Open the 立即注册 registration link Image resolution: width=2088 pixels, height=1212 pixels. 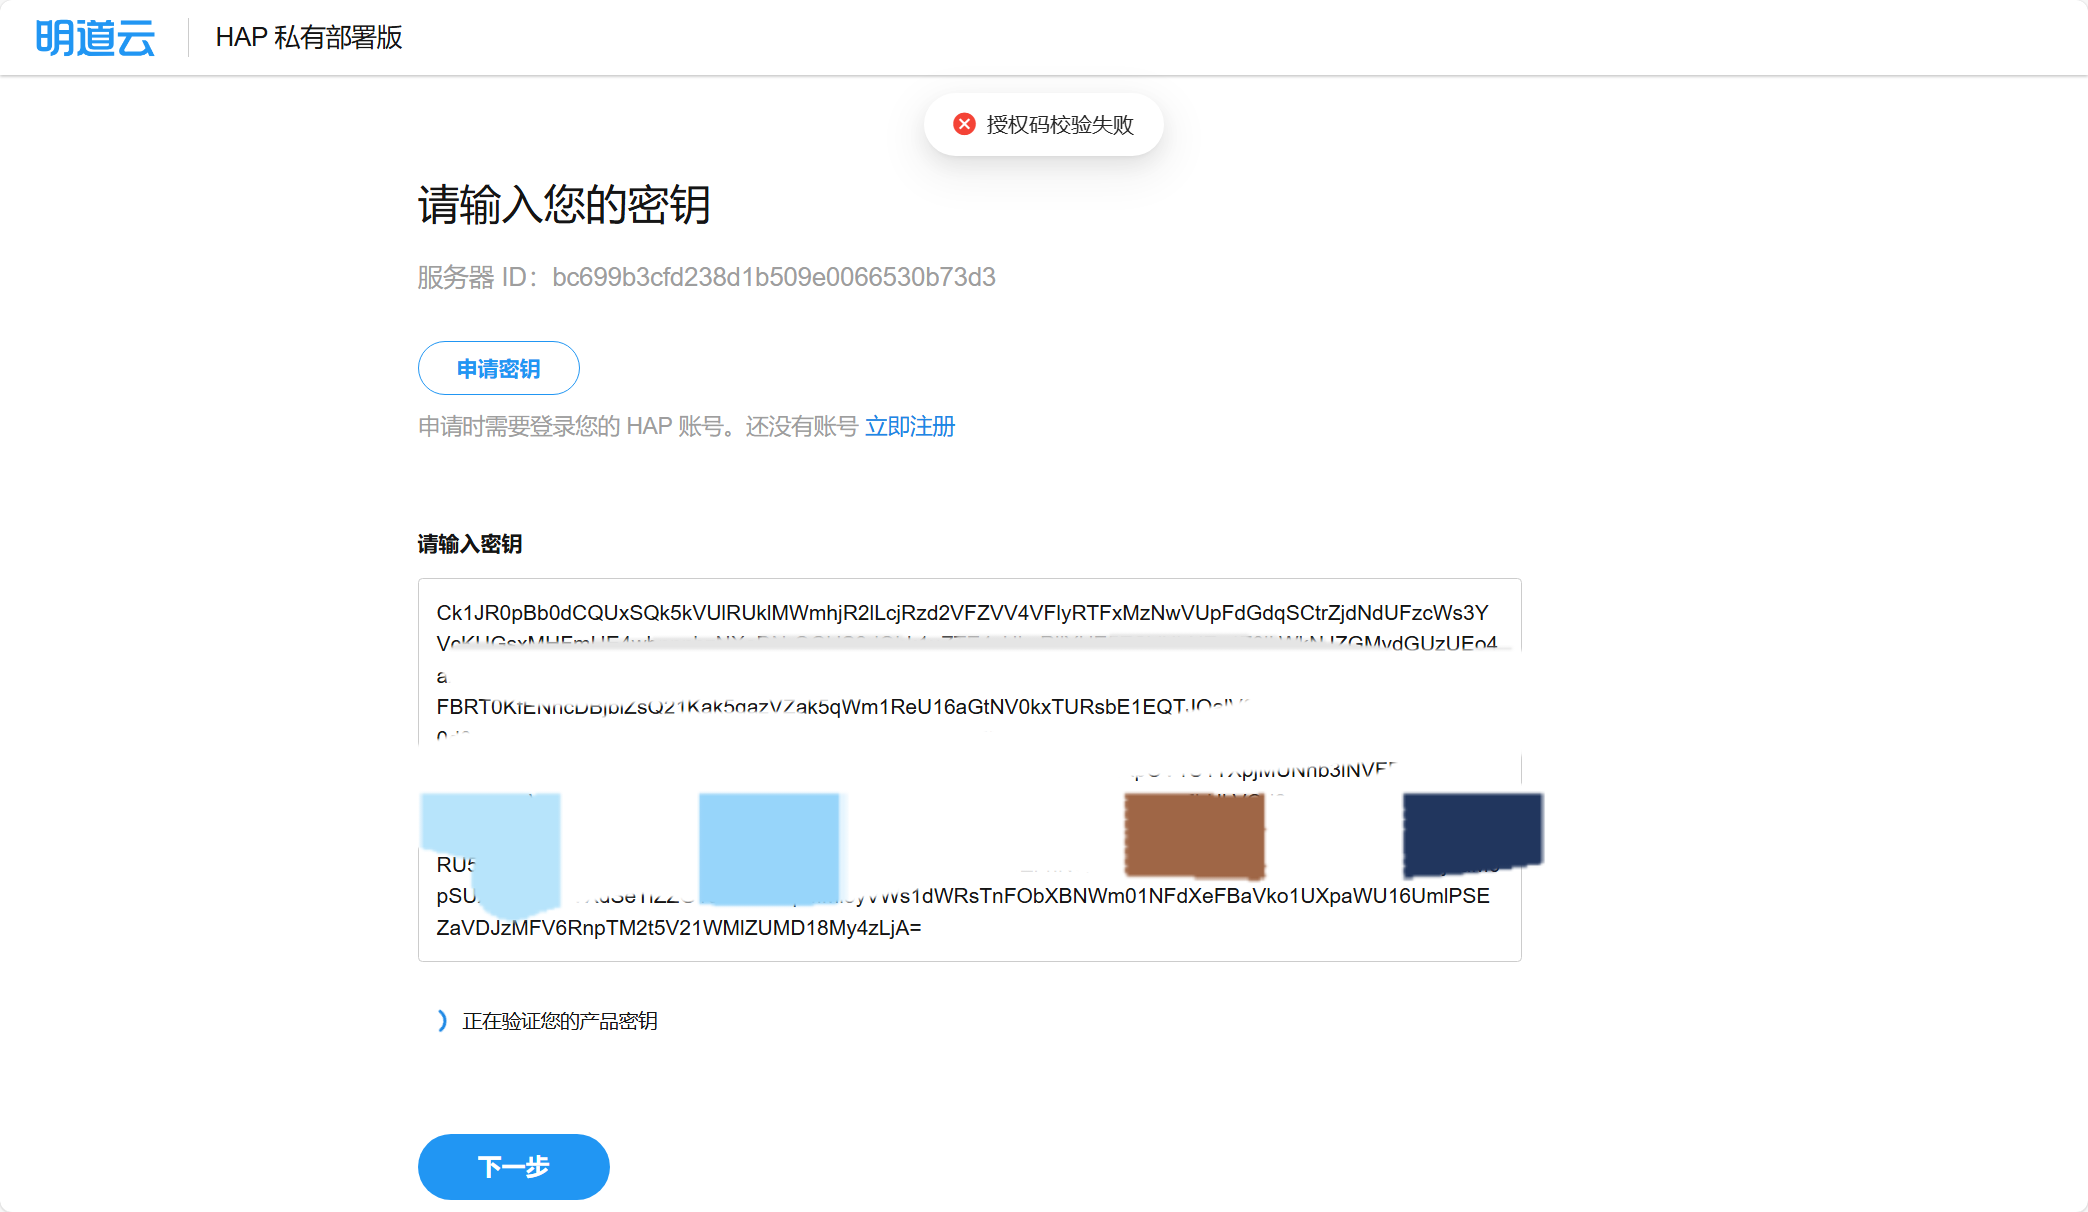coord(910,427)
